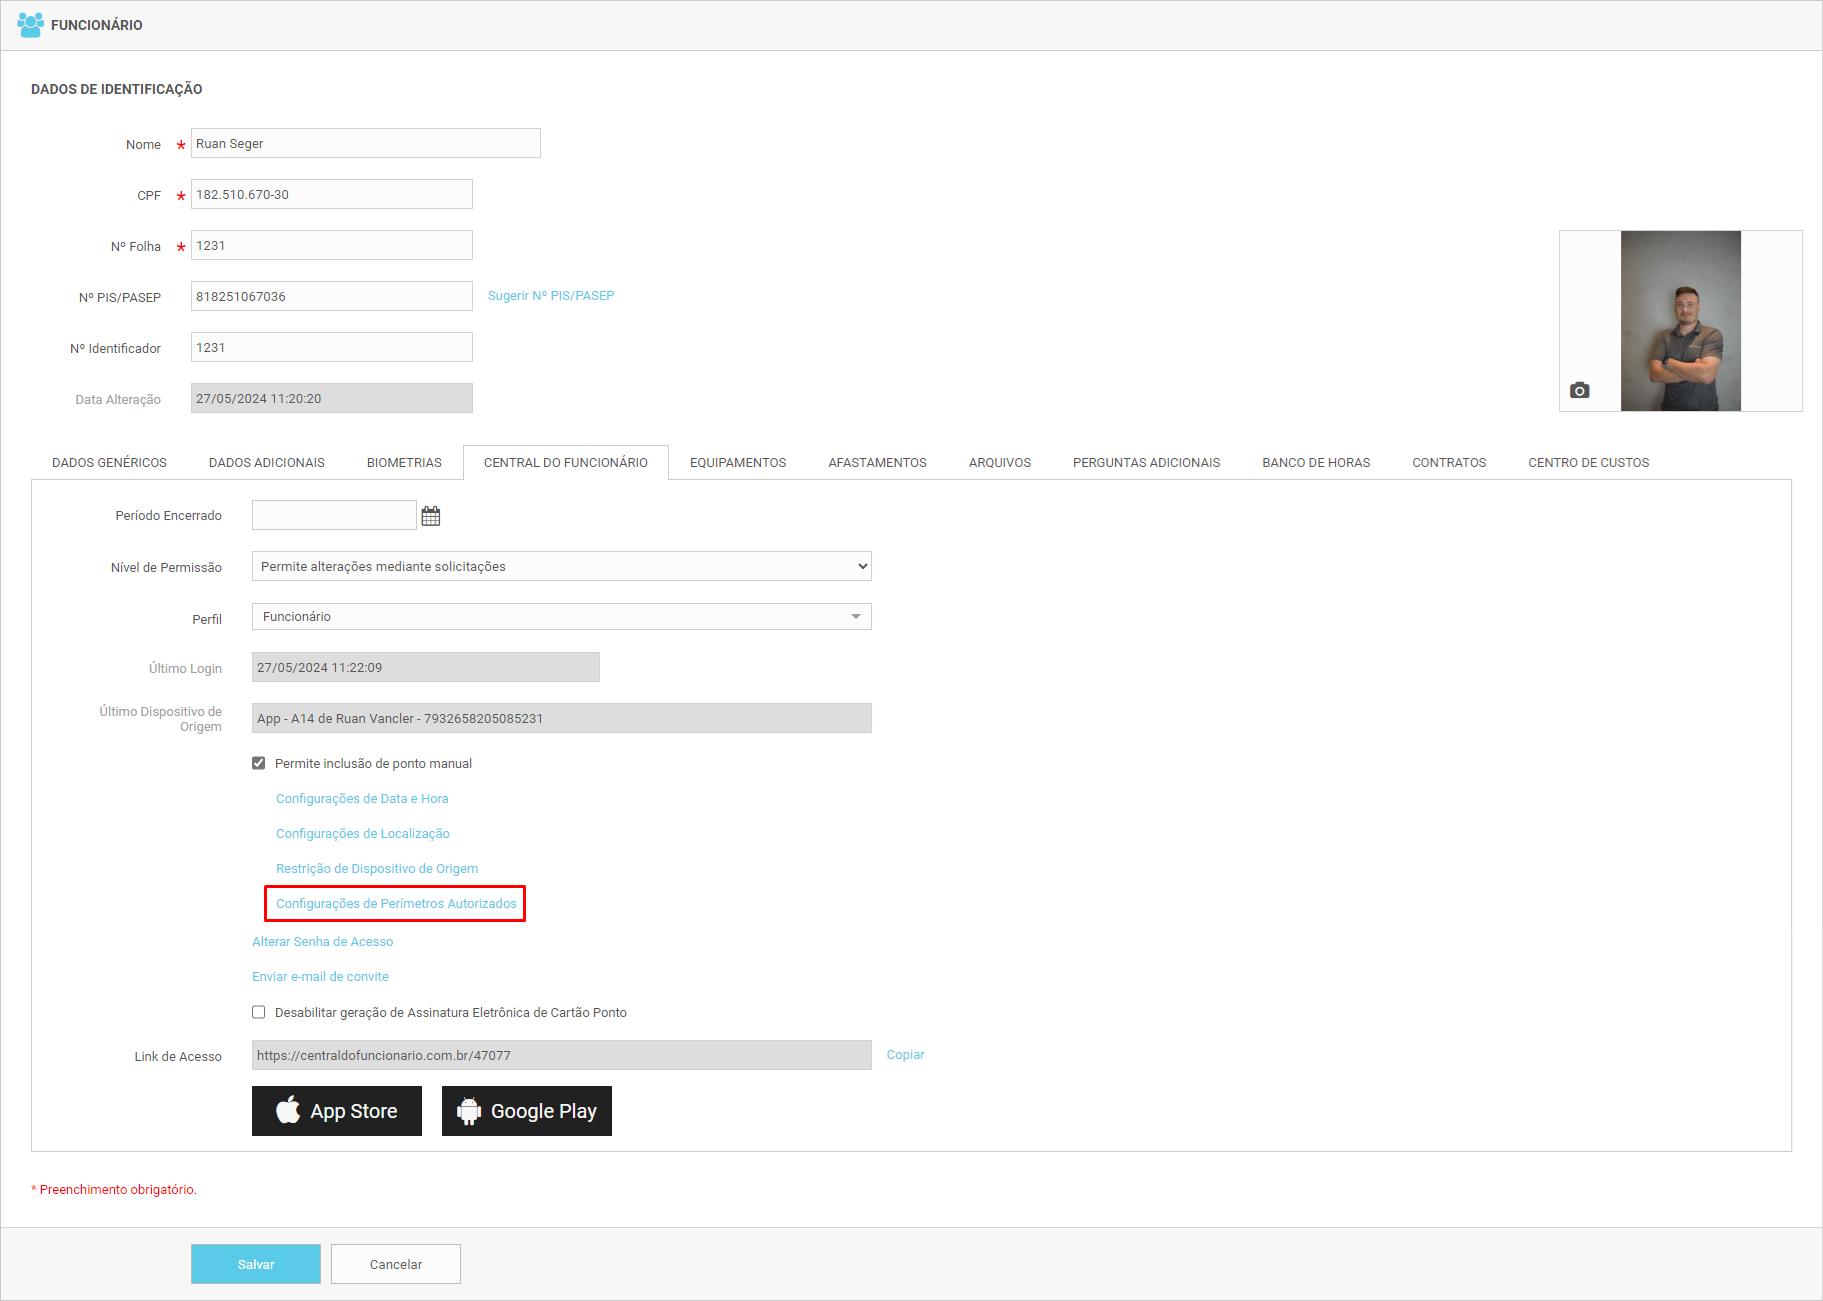The width and height of the screenshot is (1823, 1301).
Task: Click Sugerir Nº PIS/PASEP link
Action: [x=551, y=296]
